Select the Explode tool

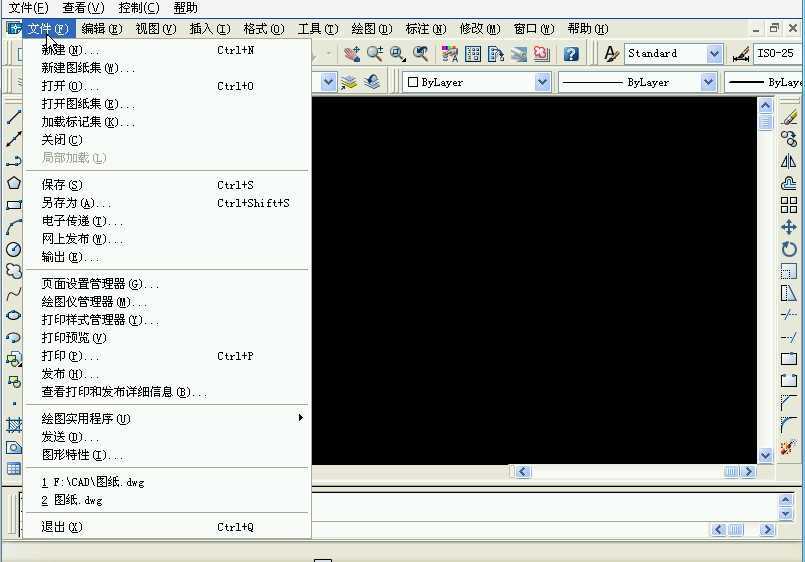[x=787, y=447]
